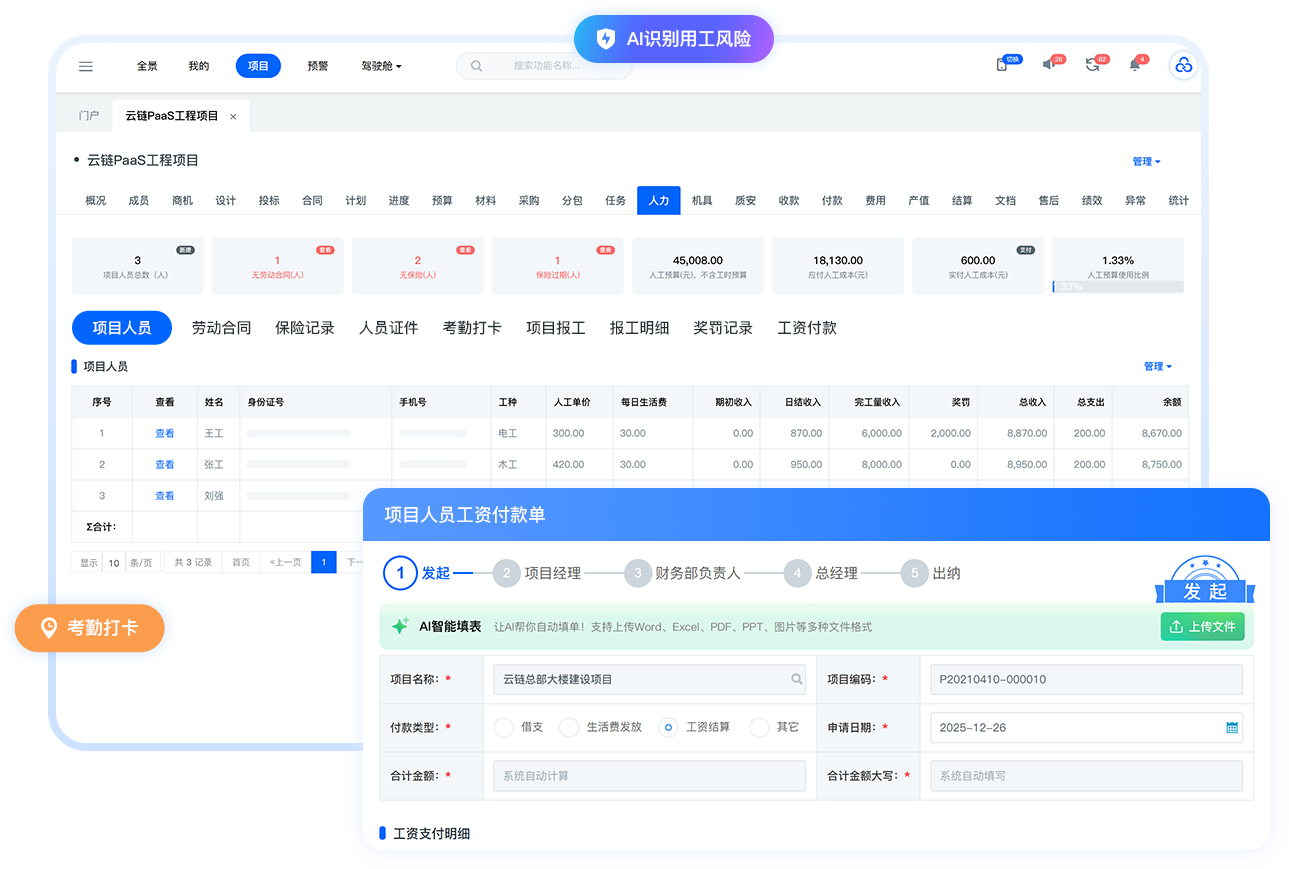Select the 生活费发放 radio option
The height and width of the screenshot is (869, 1289).
click(x=569, y=727)
